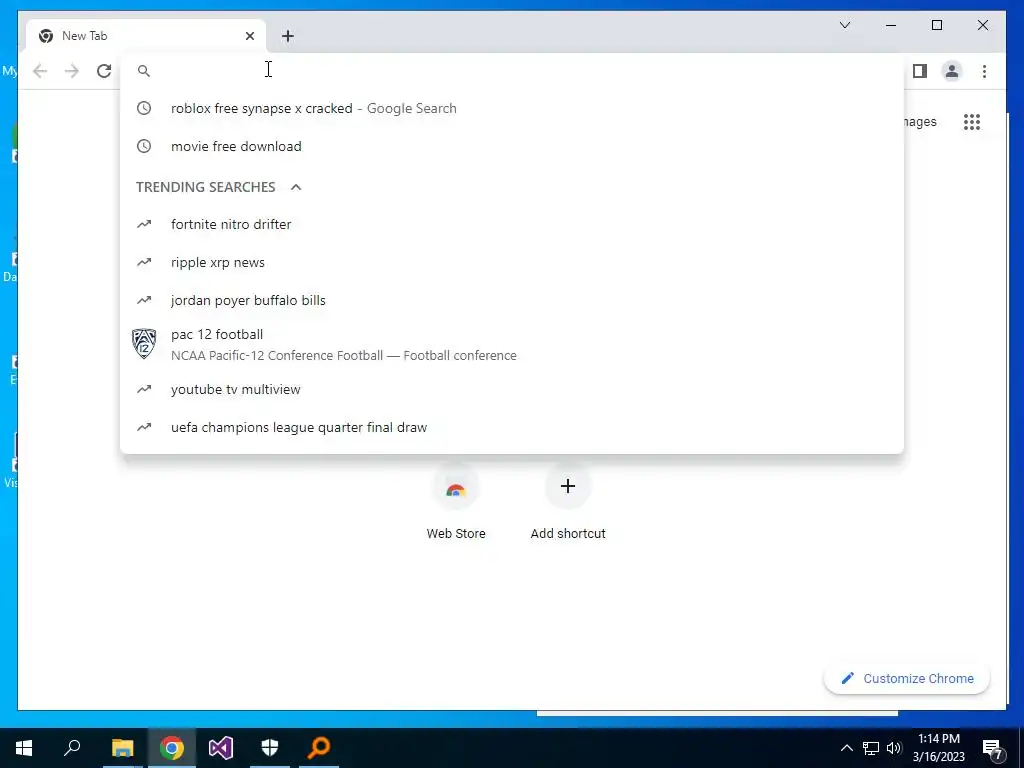Collapse the Trending Searches section

tap(296, 187)
